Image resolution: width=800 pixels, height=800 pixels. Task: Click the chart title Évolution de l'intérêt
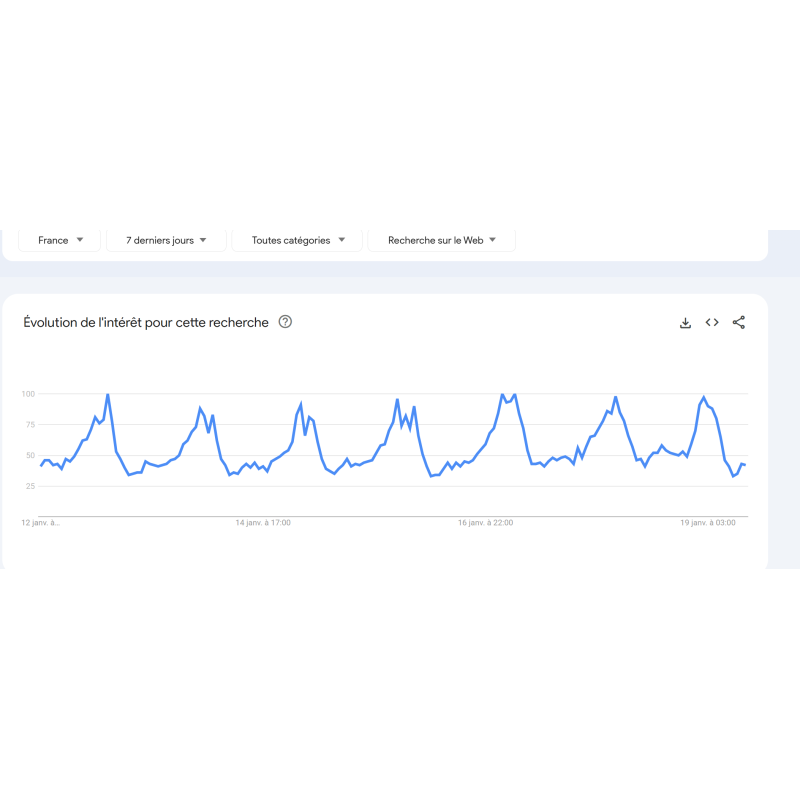click(x=146, y=322)
